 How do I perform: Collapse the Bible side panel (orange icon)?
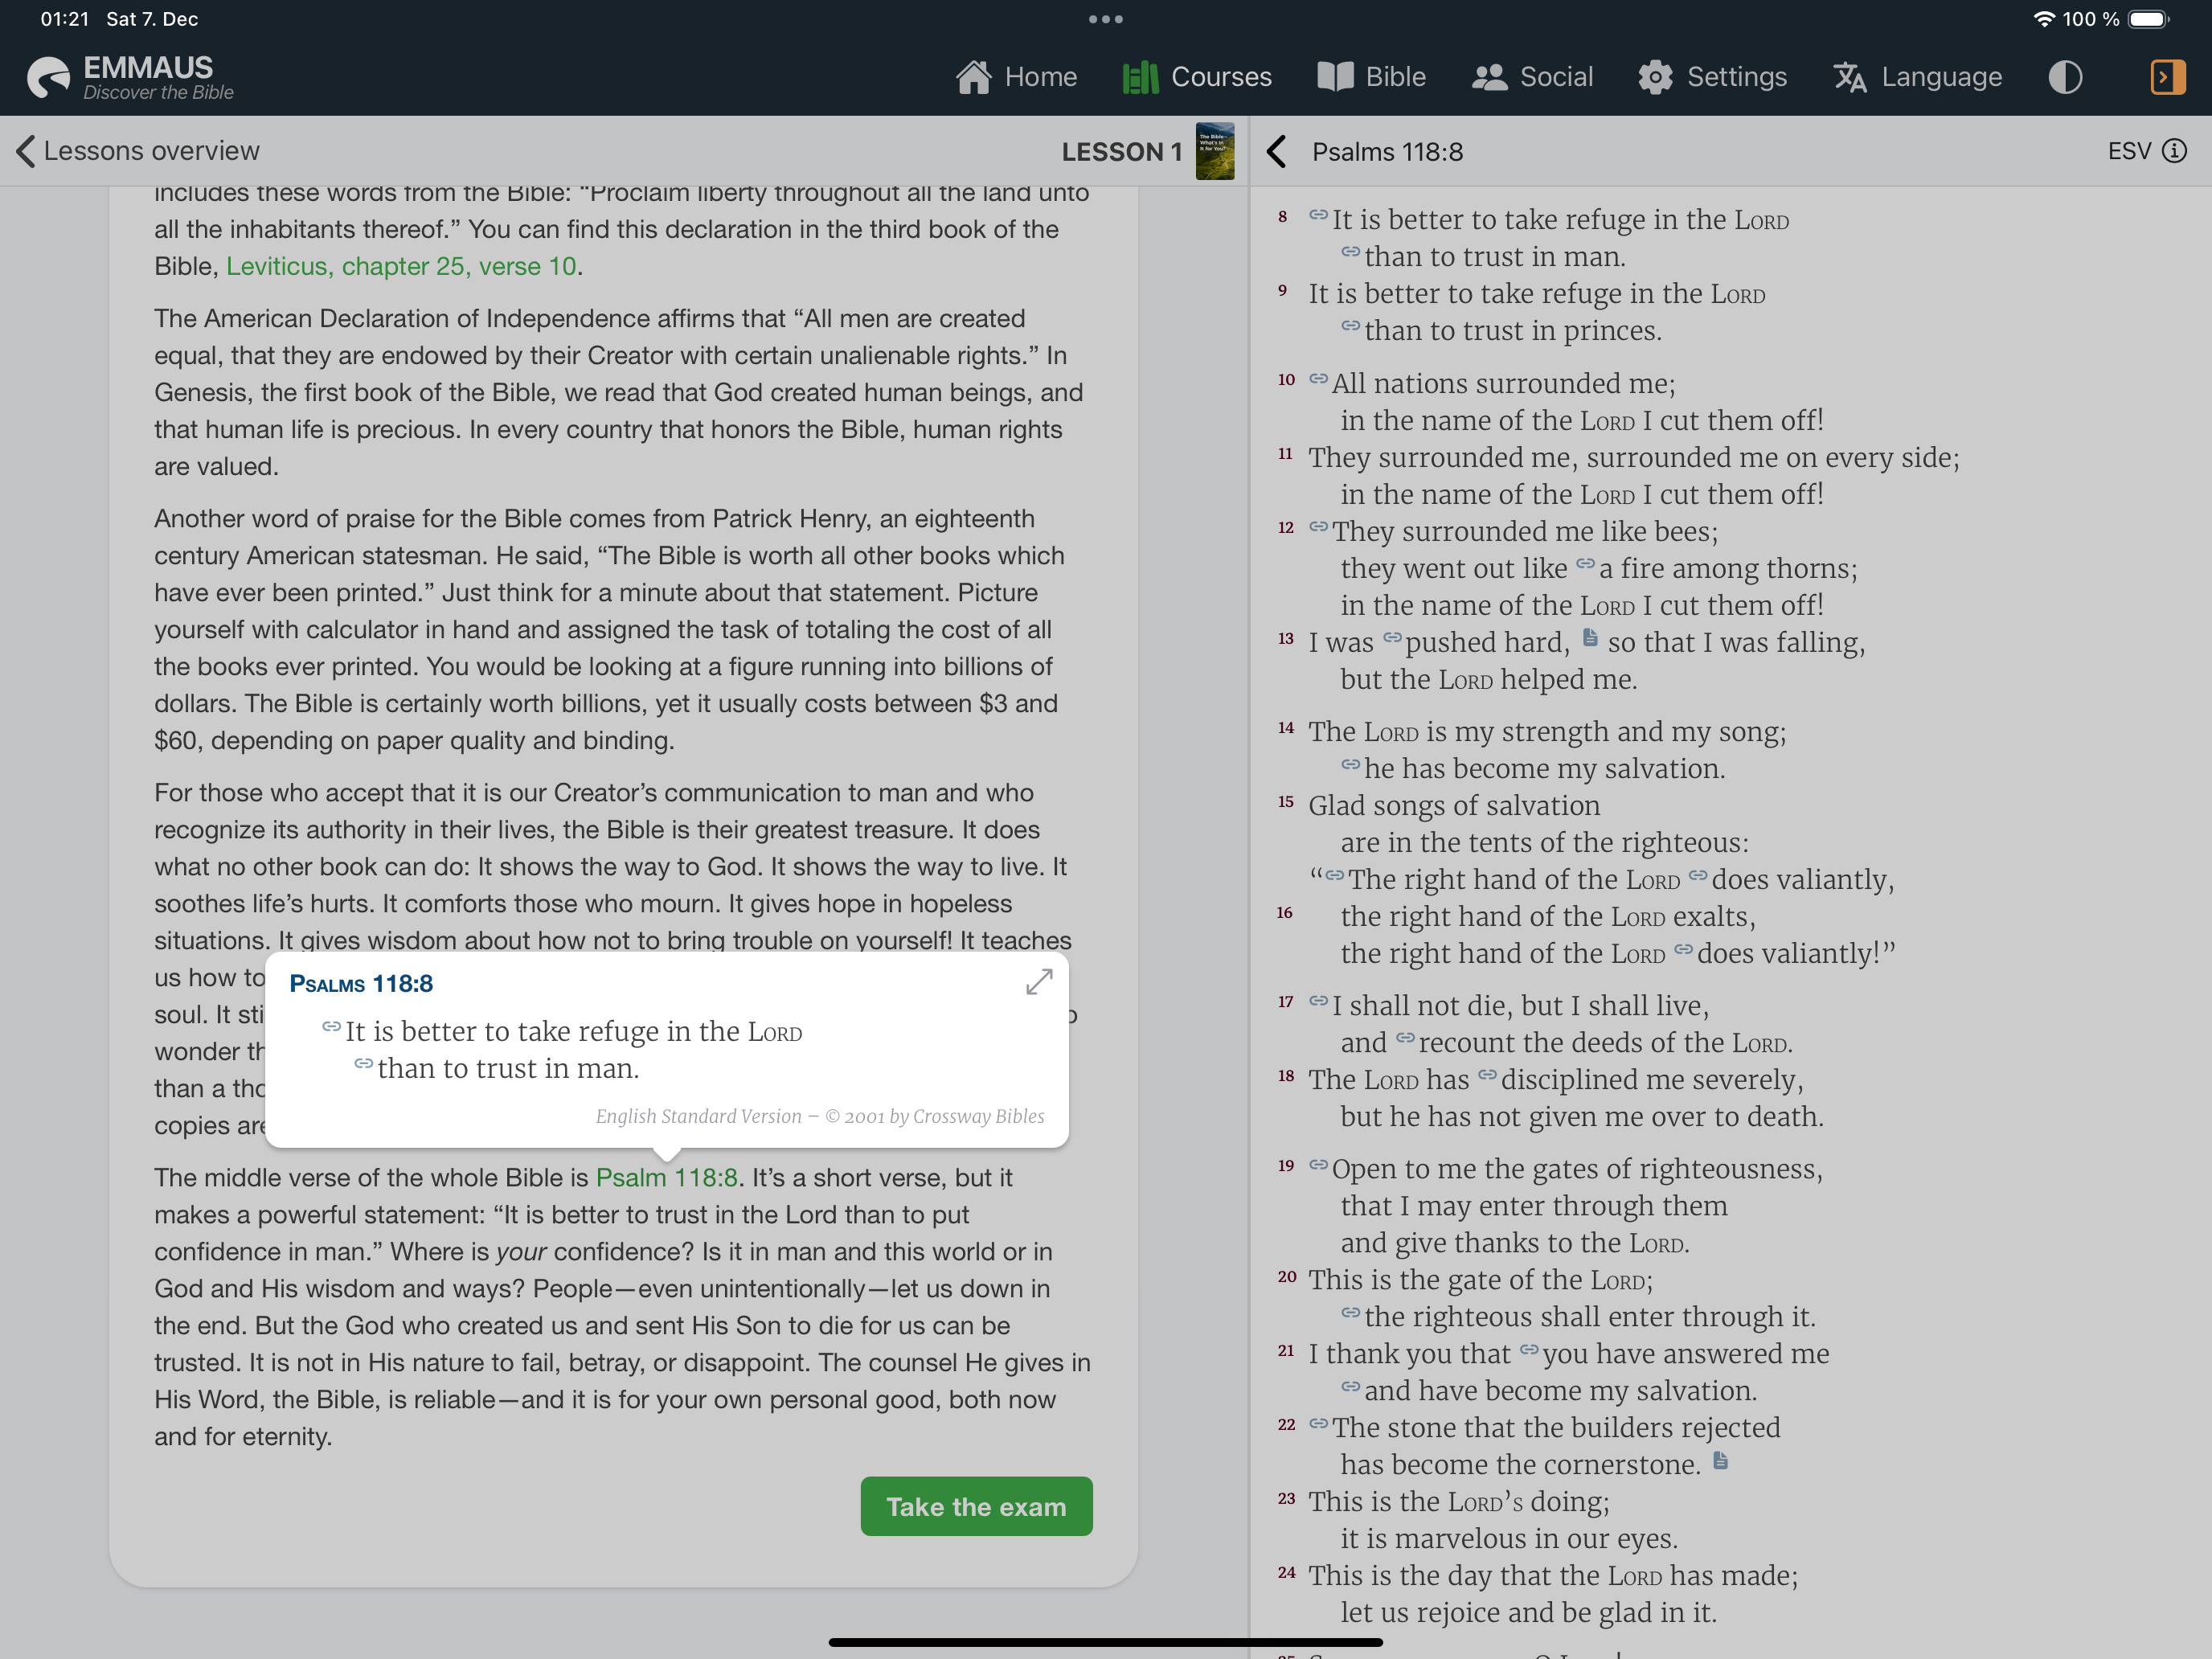coord(2167,77)
